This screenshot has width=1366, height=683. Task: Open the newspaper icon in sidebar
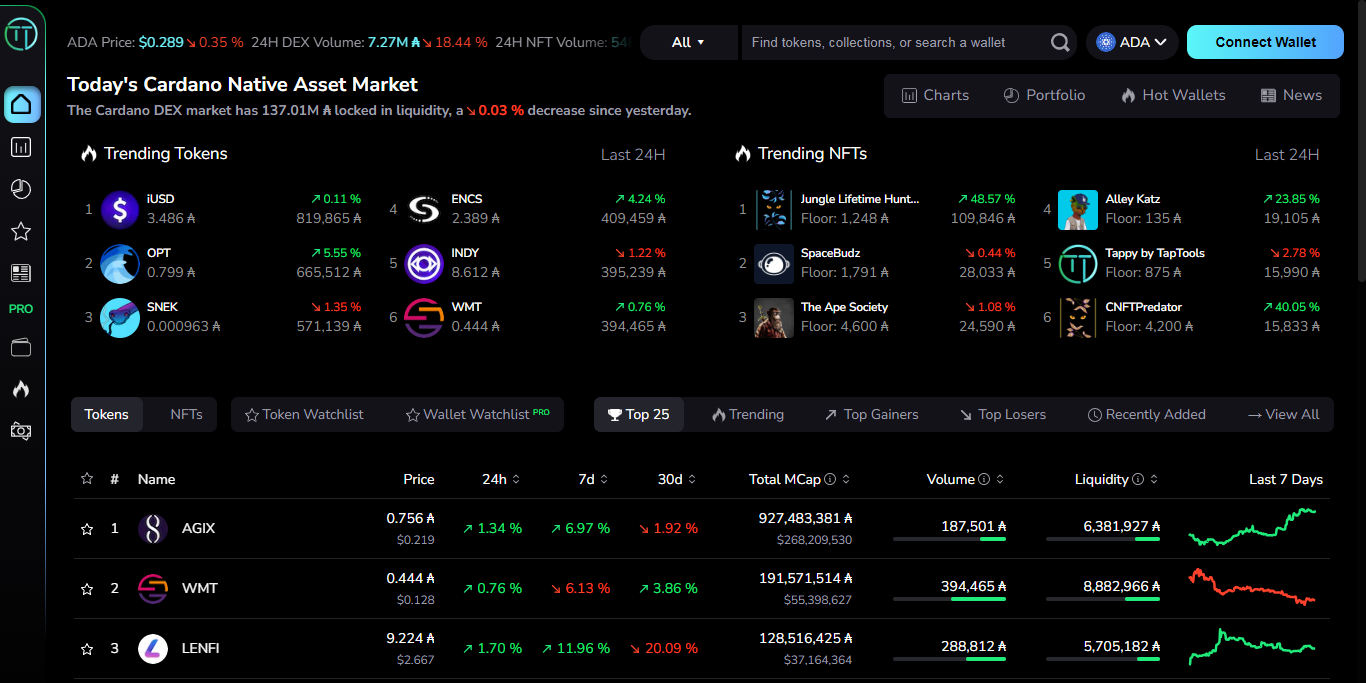21,273
